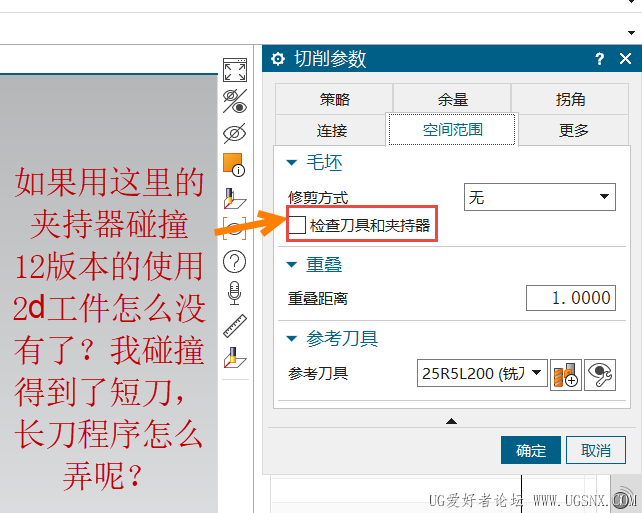Collapse the 重叠 section
The height and width of the screenshot is (513, 642).
coord(292,264)
